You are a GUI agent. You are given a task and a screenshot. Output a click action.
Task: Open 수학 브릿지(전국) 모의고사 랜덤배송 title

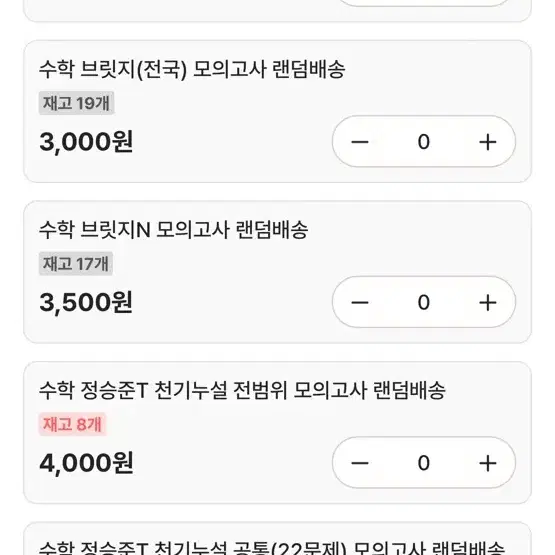coord(192,69)
